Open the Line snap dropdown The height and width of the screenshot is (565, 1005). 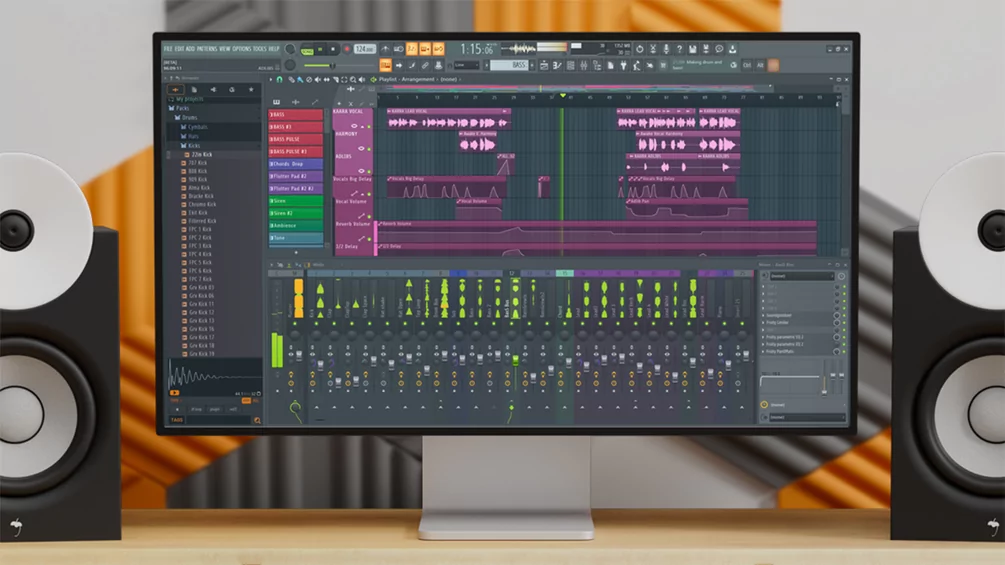[x=466, y=65]
